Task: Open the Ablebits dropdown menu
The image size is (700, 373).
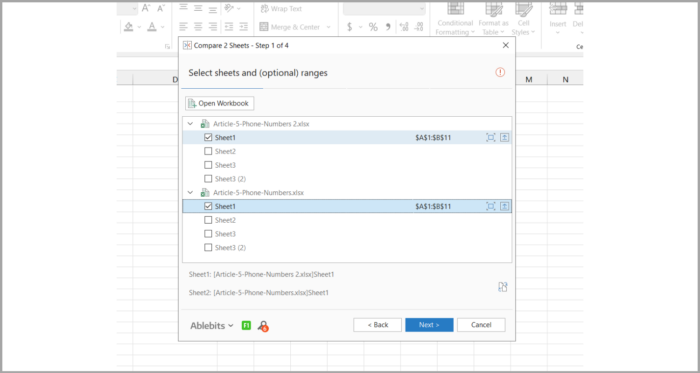Action: (212, 325)
